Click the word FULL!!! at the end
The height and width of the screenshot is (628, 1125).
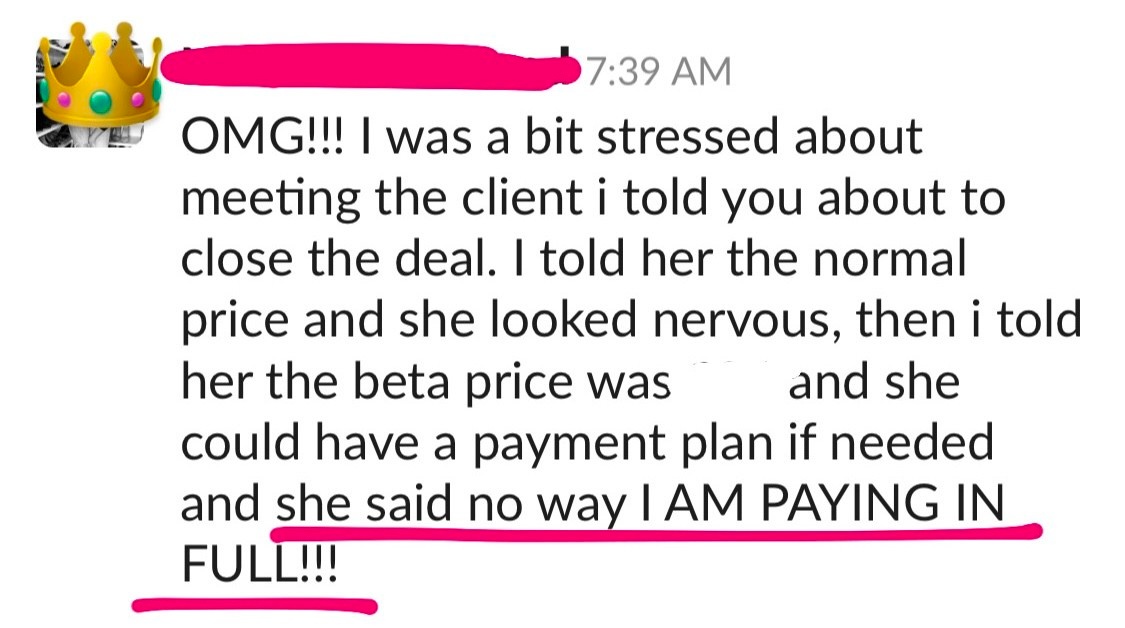tap(258, 565)
